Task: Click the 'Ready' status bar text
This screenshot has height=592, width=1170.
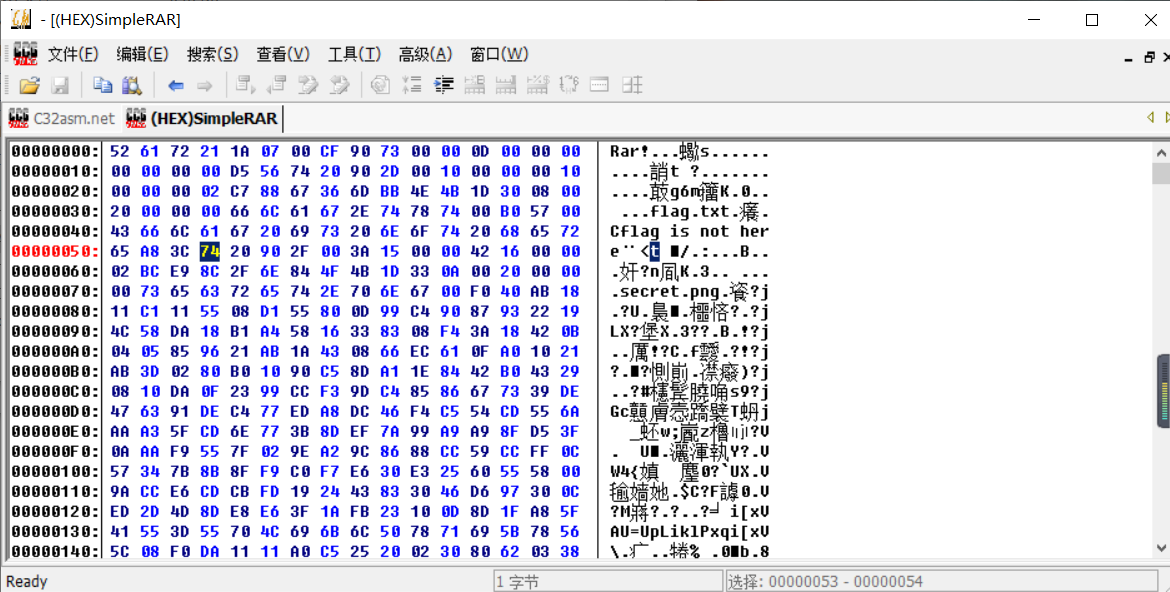Action: (x=27, y=582)
